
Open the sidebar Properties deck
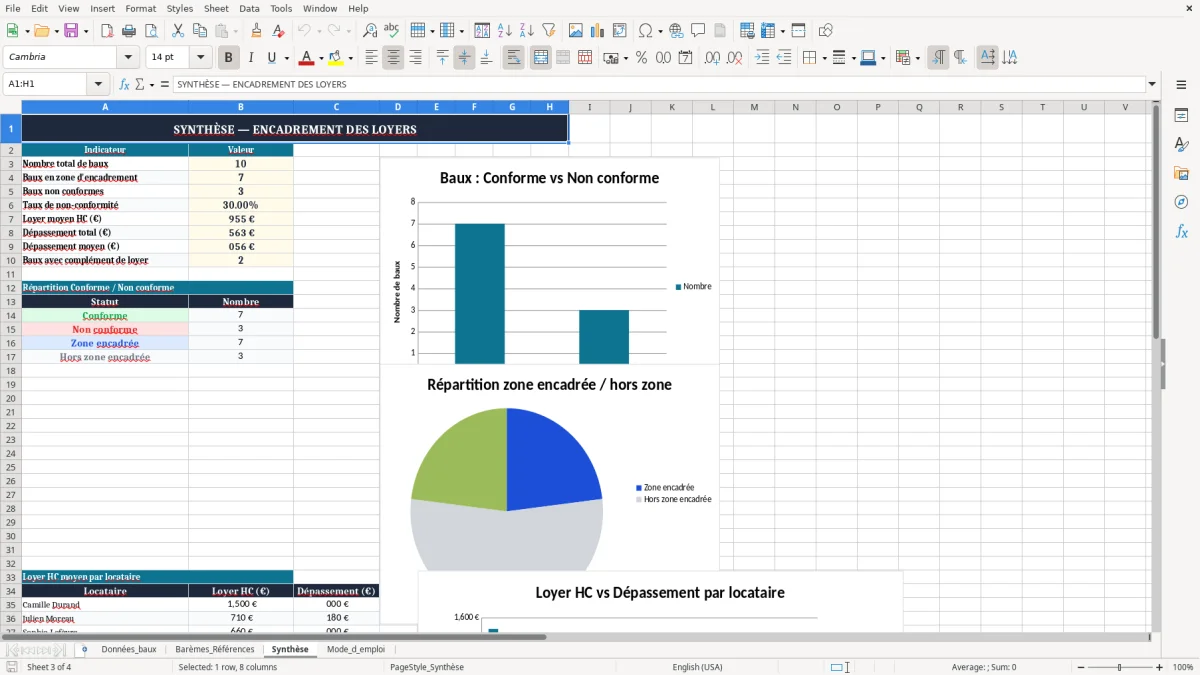[x=1181, y=116]
